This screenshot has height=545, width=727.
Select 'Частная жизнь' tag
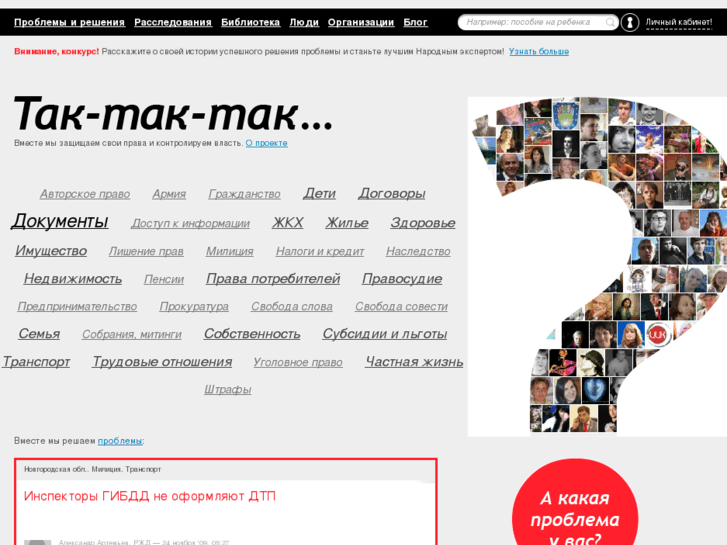pos(415,362)
